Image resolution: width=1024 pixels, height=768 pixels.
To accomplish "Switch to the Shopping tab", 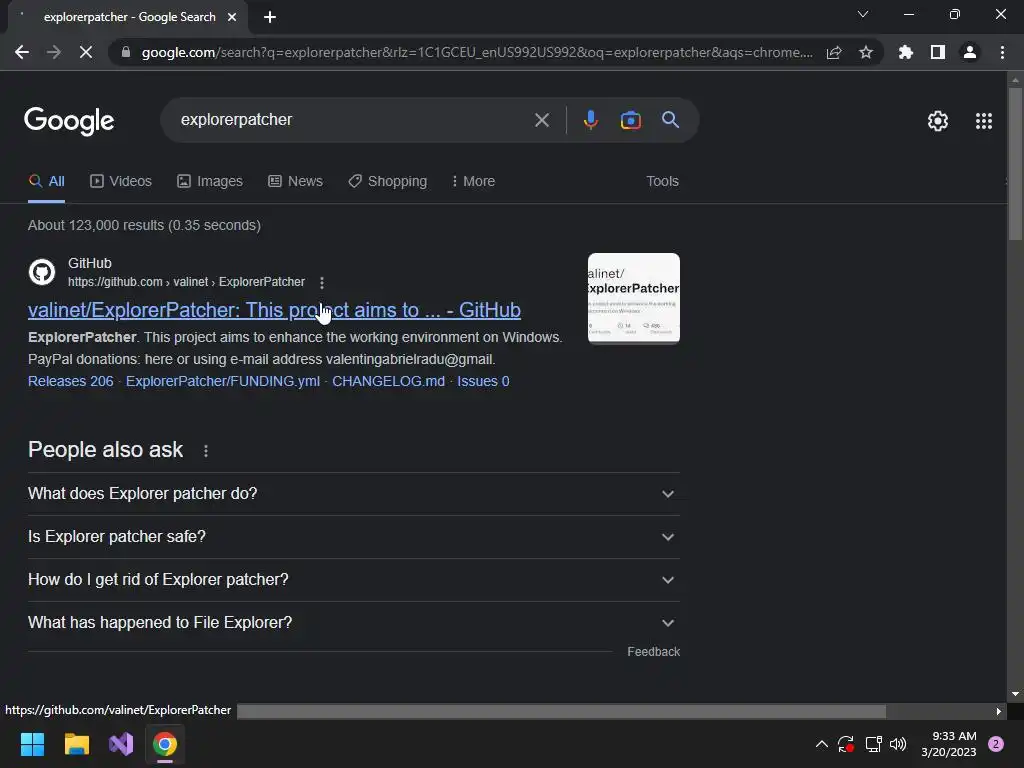I will [387, 182].
